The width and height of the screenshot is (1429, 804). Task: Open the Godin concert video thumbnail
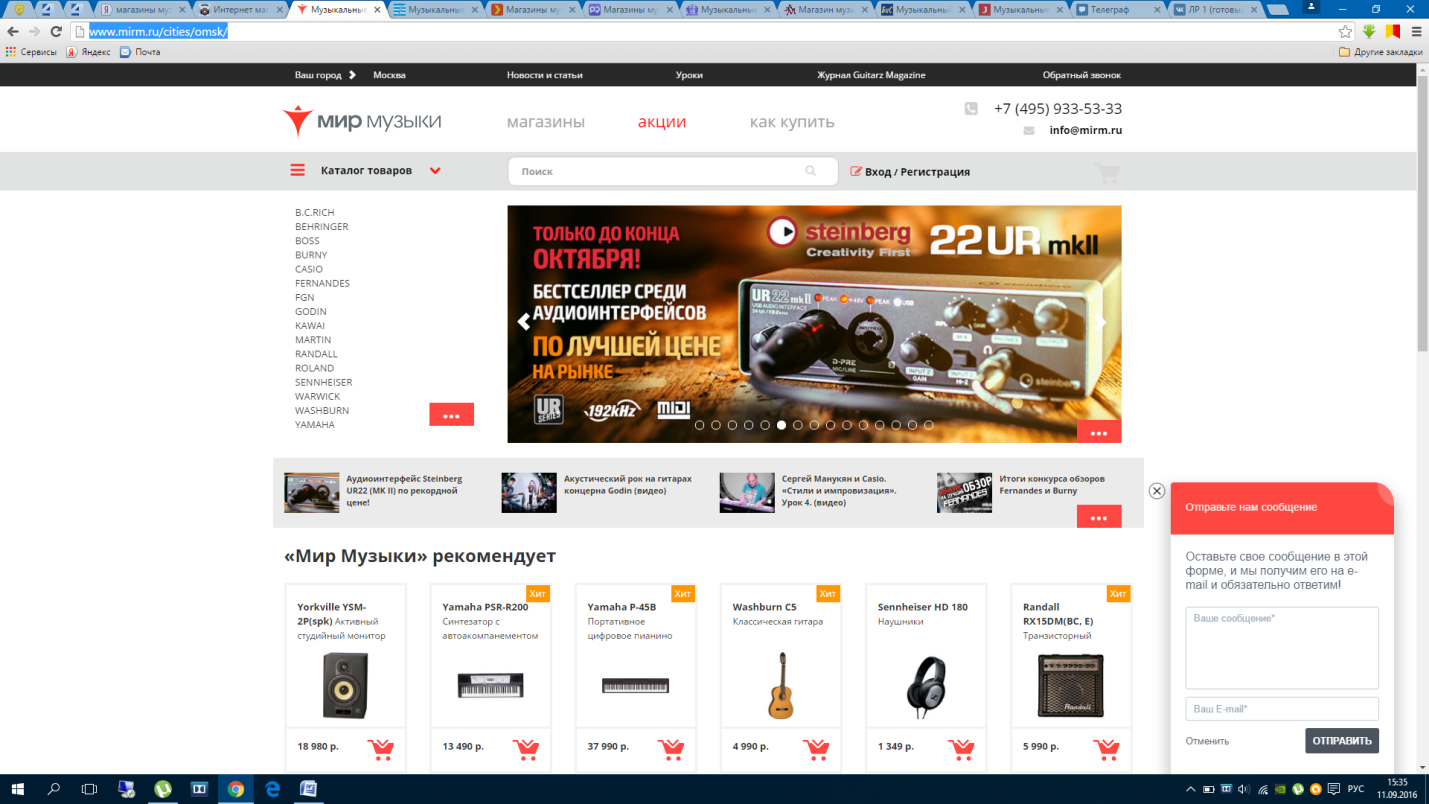tap(529, 493)
